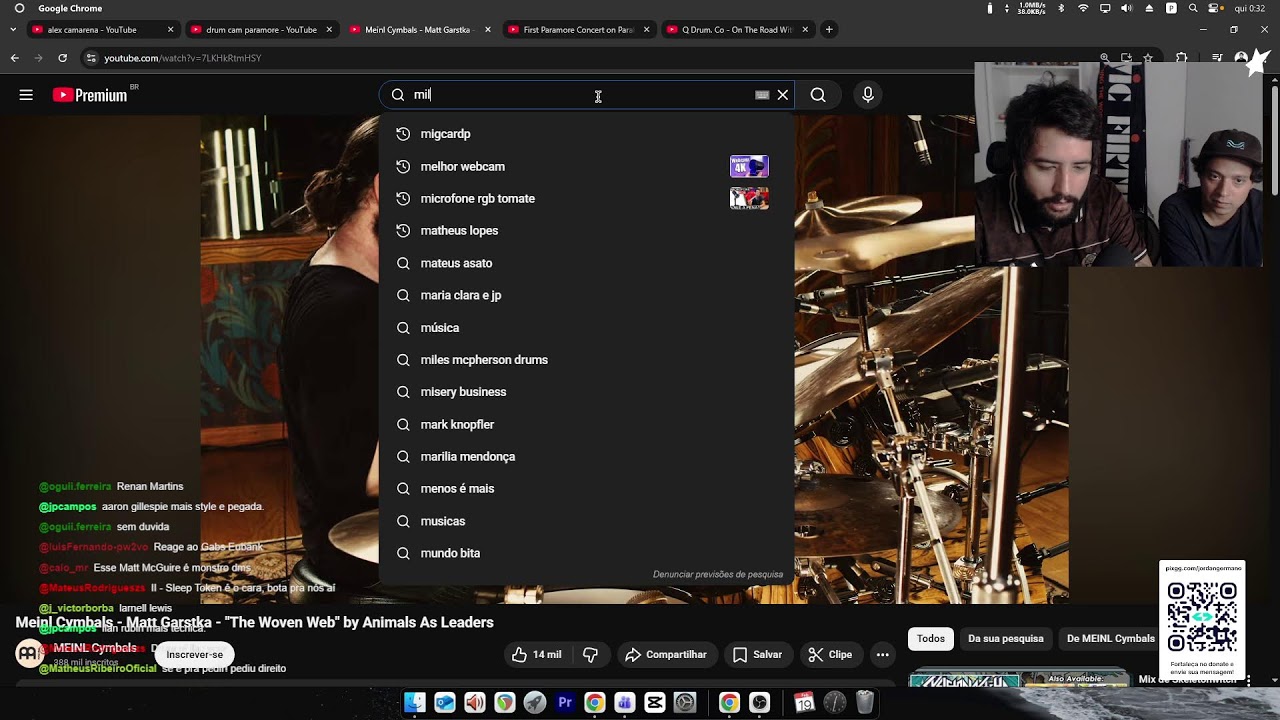
Task: Expand the Chrome tab search dropdown
Action: [x=12, y=30]
